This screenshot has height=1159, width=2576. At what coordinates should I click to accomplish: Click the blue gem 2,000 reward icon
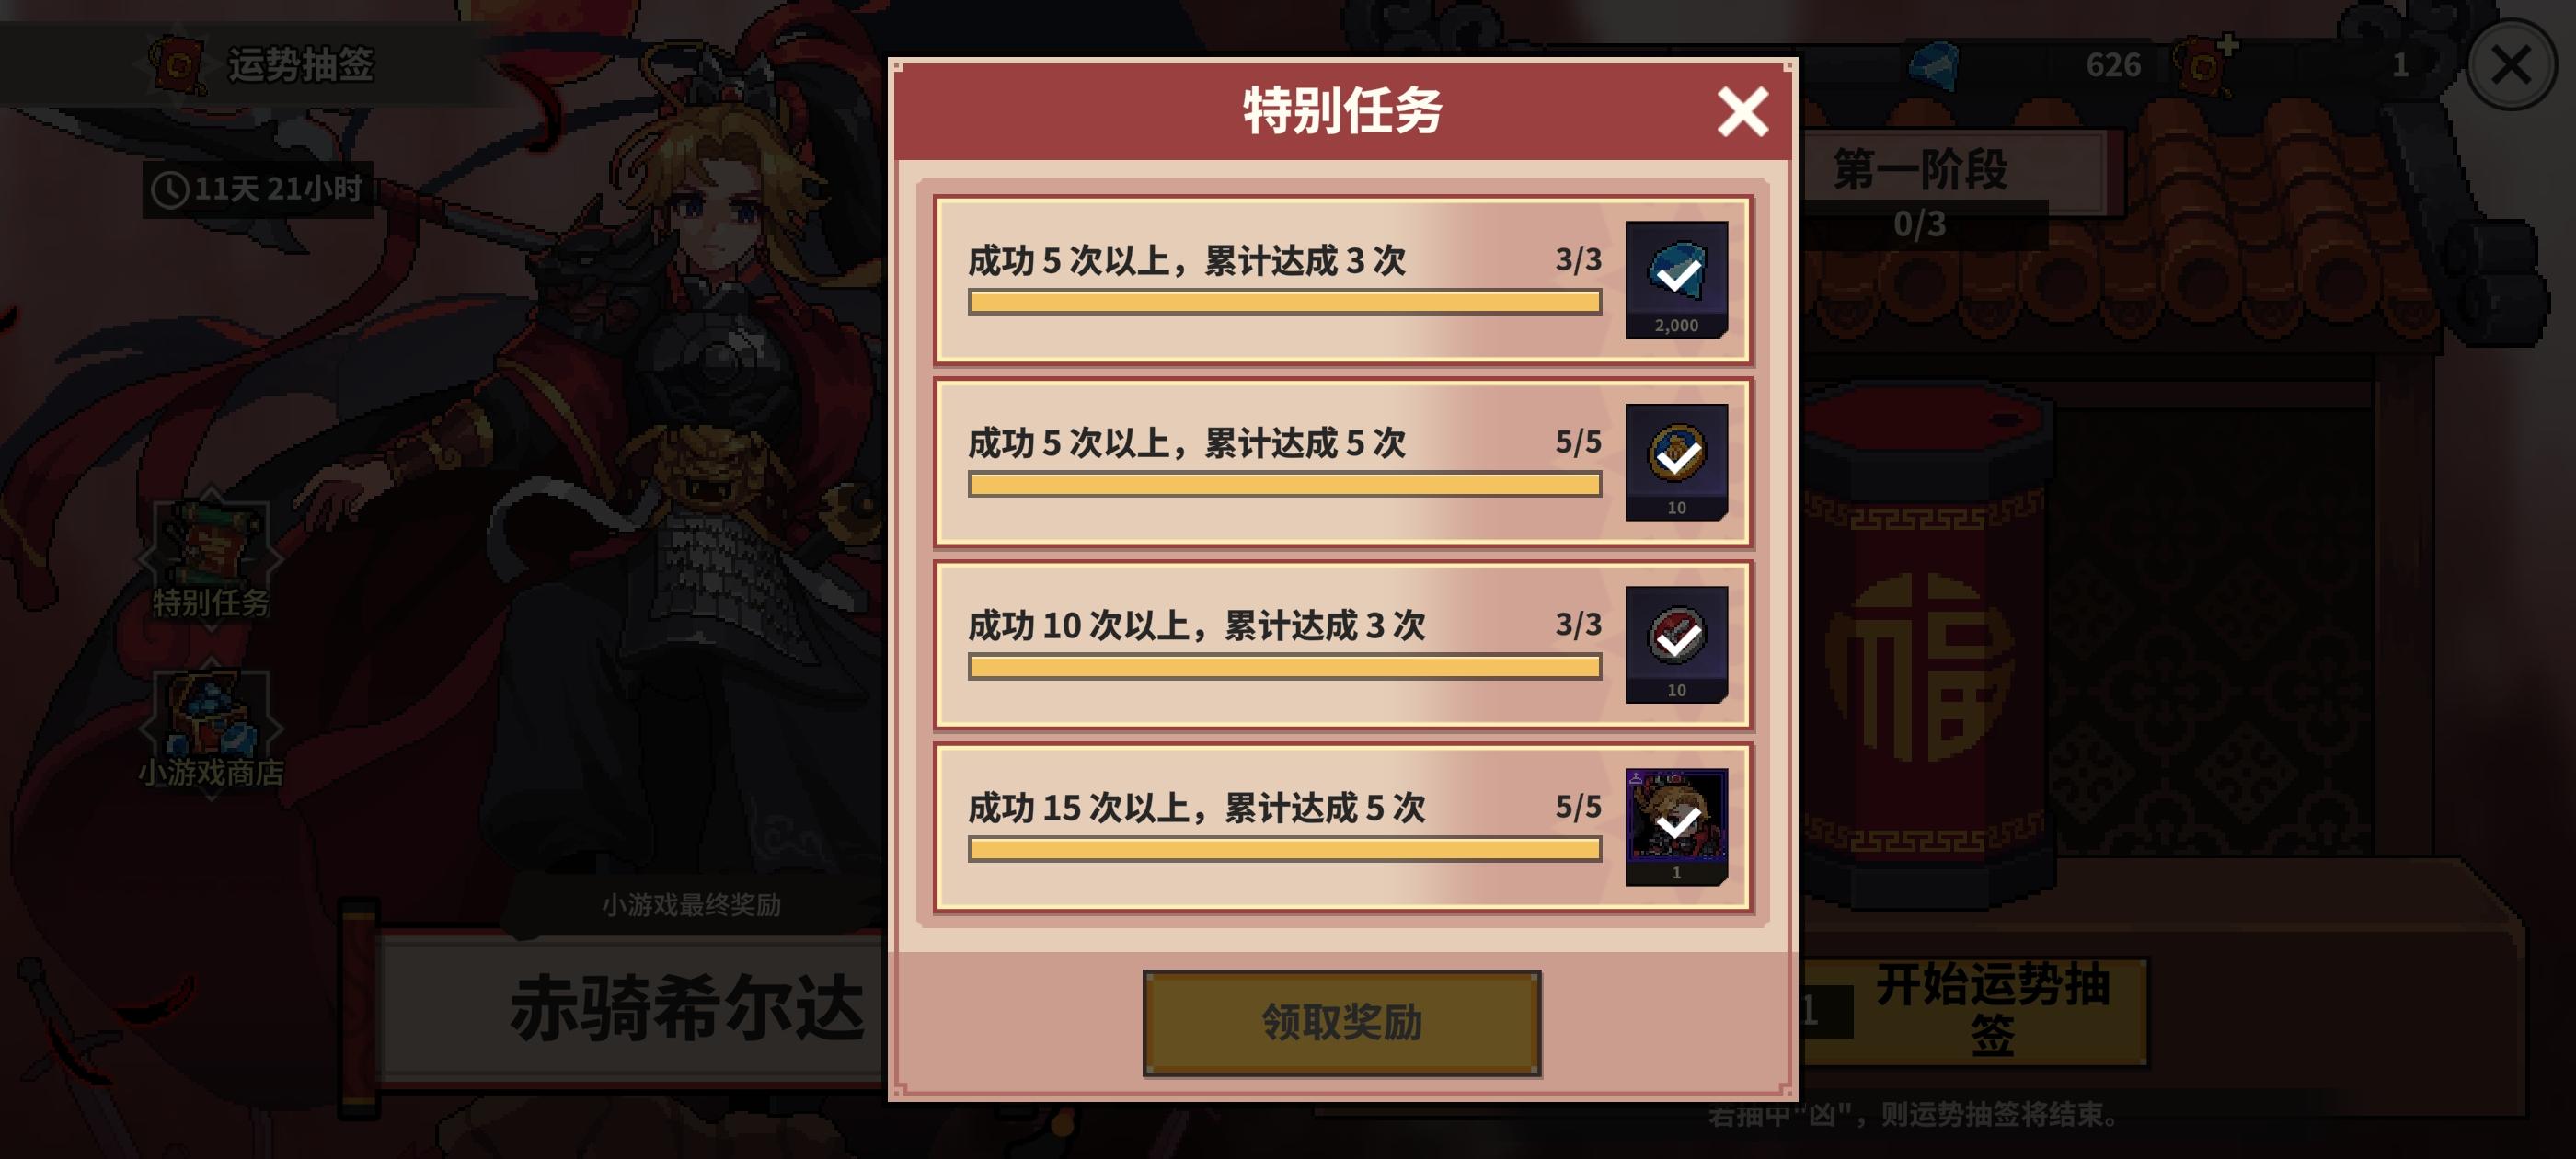(1676, 279)
